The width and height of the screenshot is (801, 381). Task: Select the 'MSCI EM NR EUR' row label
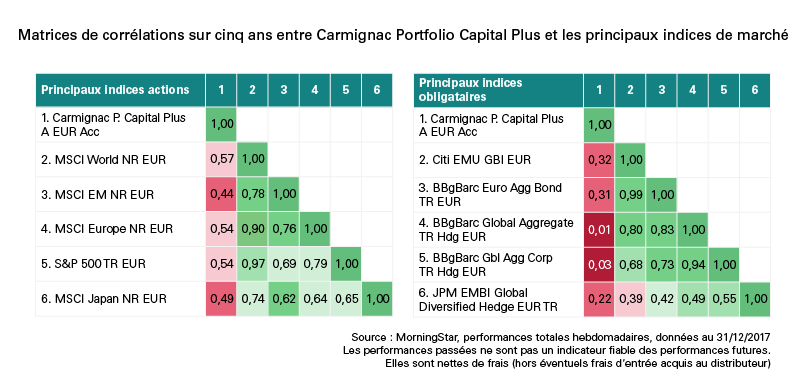[97, 195]
